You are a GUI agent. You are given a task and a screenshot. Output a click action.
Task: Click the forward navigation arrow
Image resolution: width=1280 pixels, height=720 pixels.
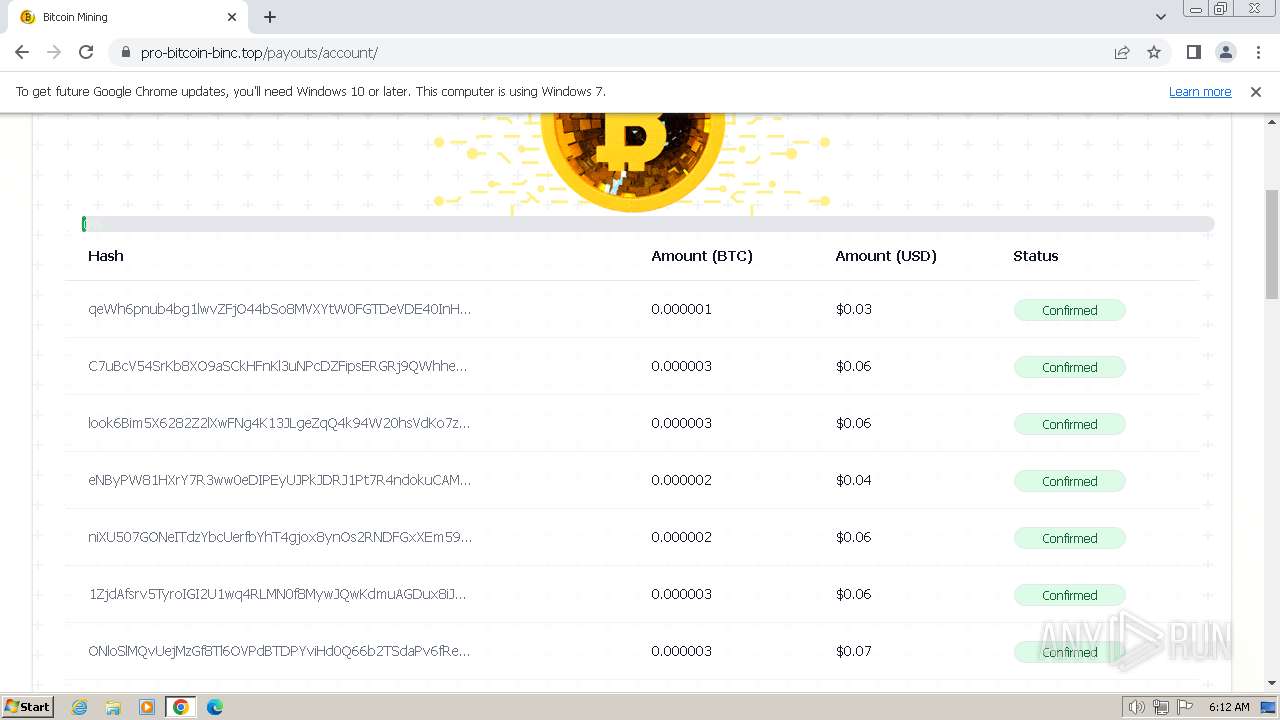[54, 52]
